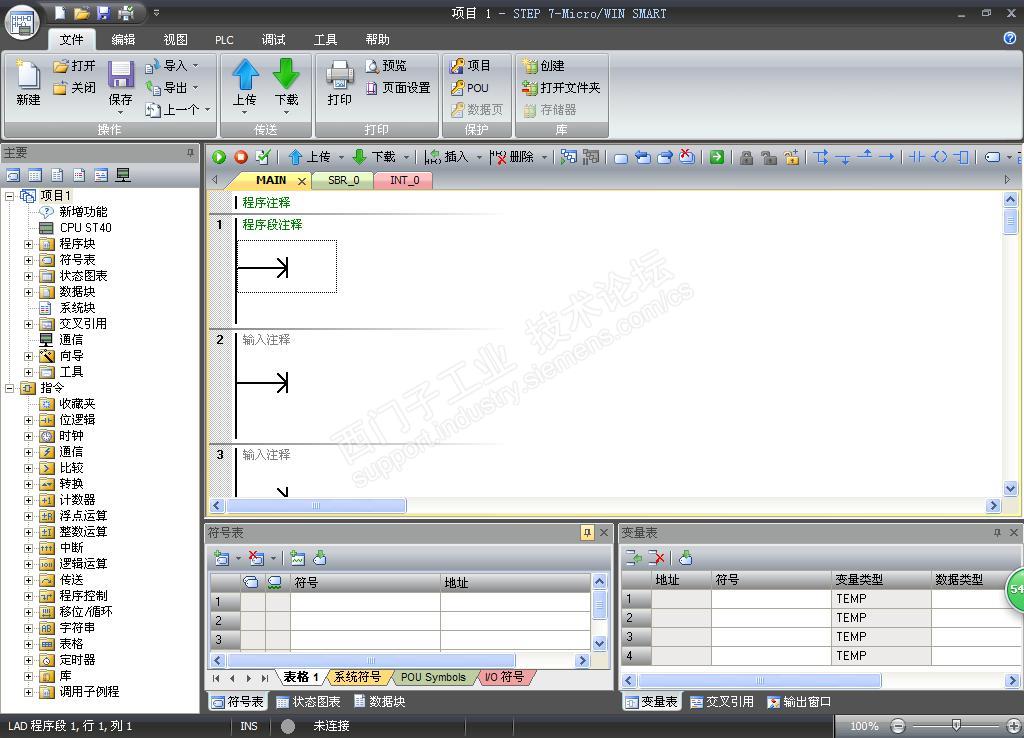Click the help question mark icon at top right
Image resolution: width=1024 pixels, height=738 pixels.
(1010, 38)
